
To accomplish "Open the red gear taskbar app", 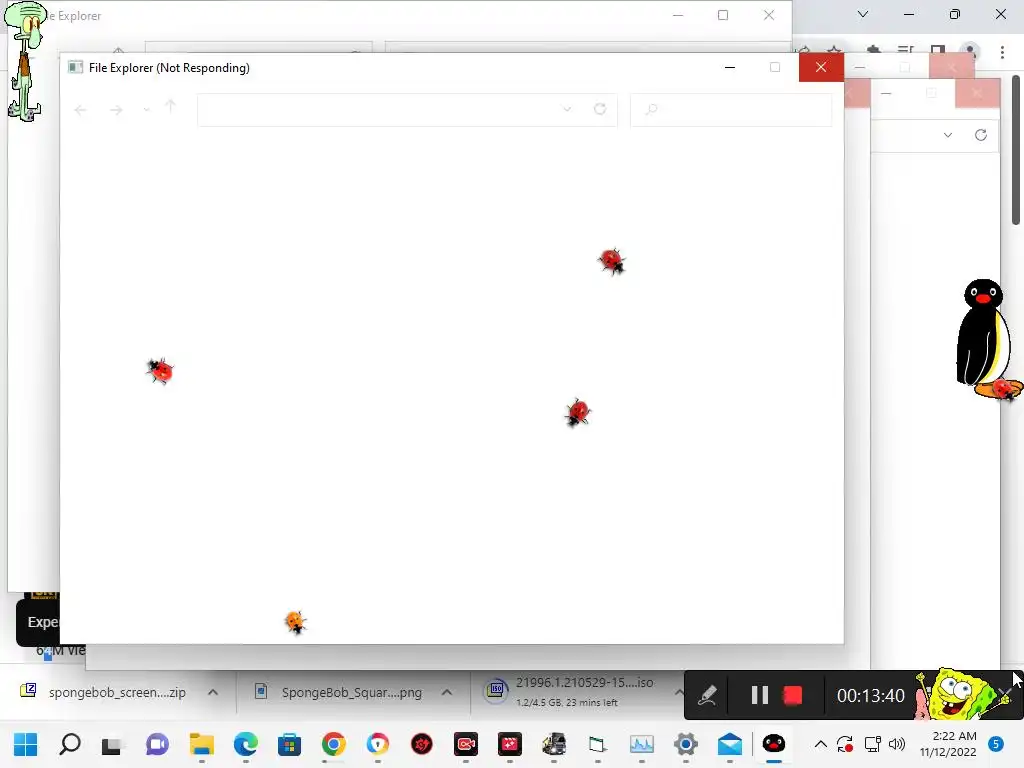I will [422, 744].
